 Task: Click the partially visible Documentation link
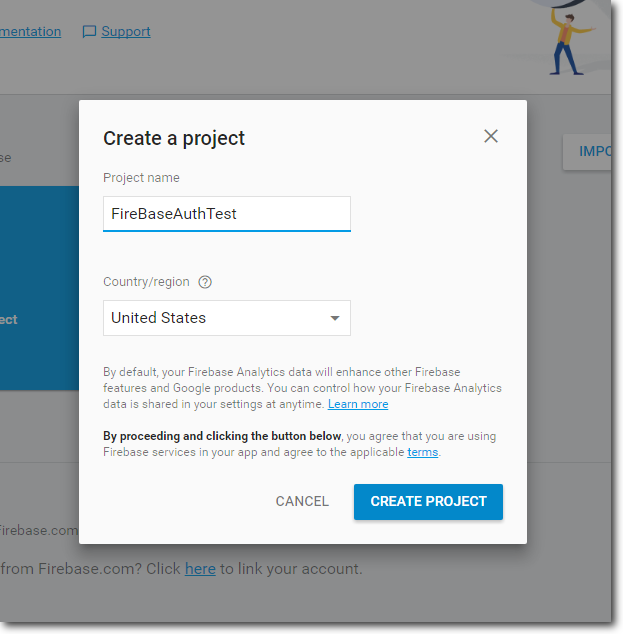pos(30,32)
